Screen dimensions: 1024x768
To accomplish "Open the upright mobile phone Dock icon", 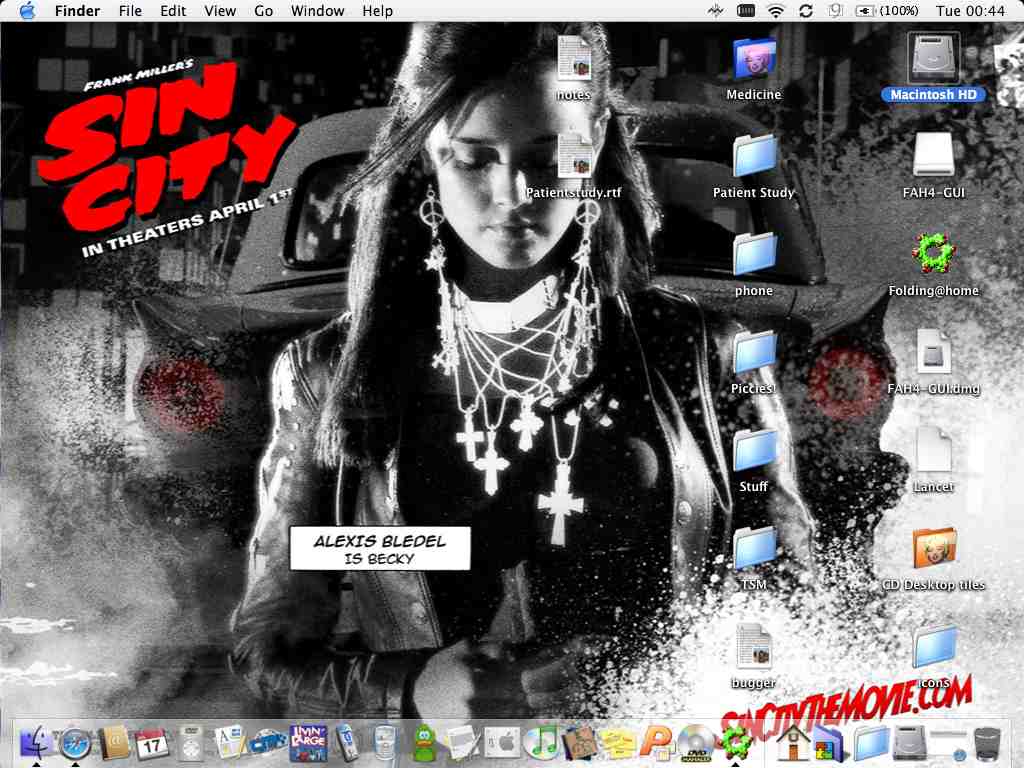I will pyautogui.click(x=346, y=743).
